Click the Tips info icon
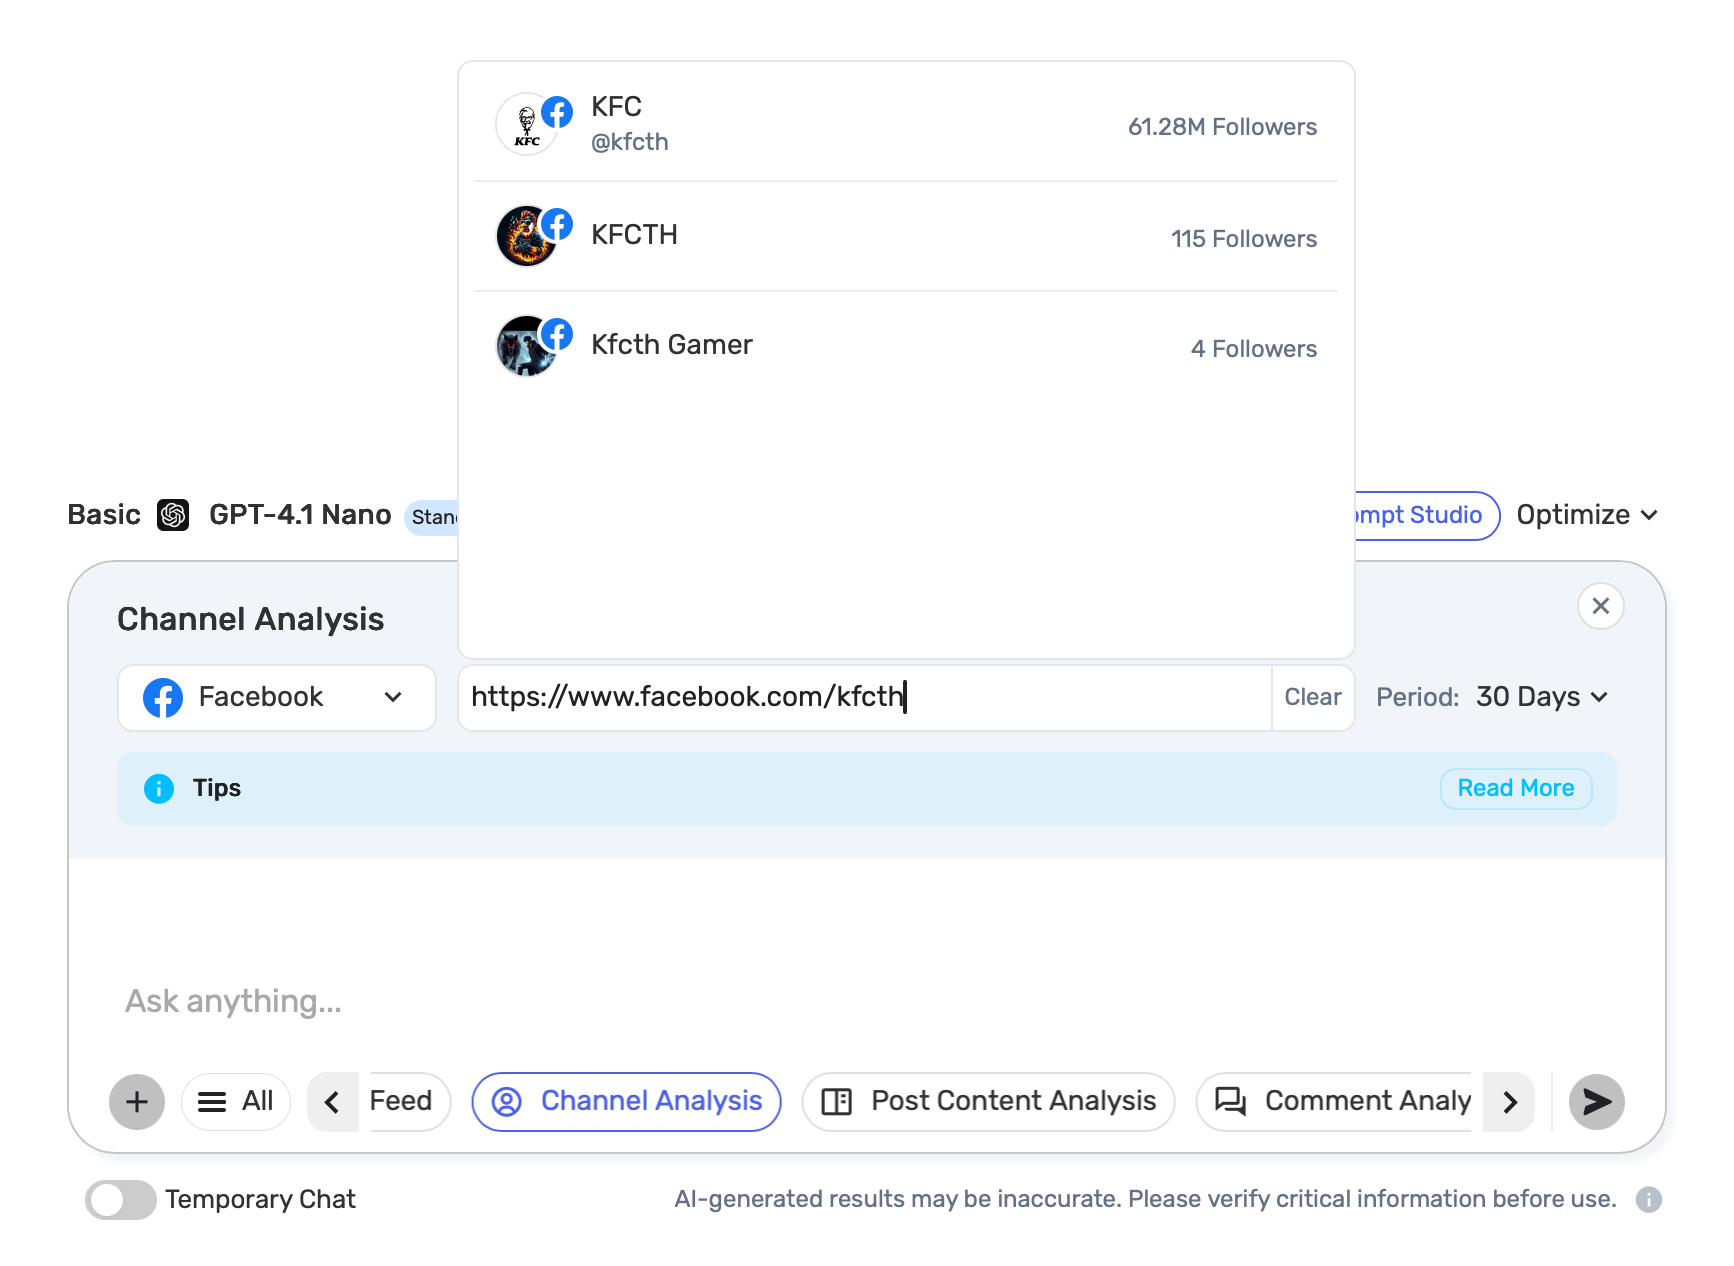The image size is (1734, 1266). click(159, 789)
